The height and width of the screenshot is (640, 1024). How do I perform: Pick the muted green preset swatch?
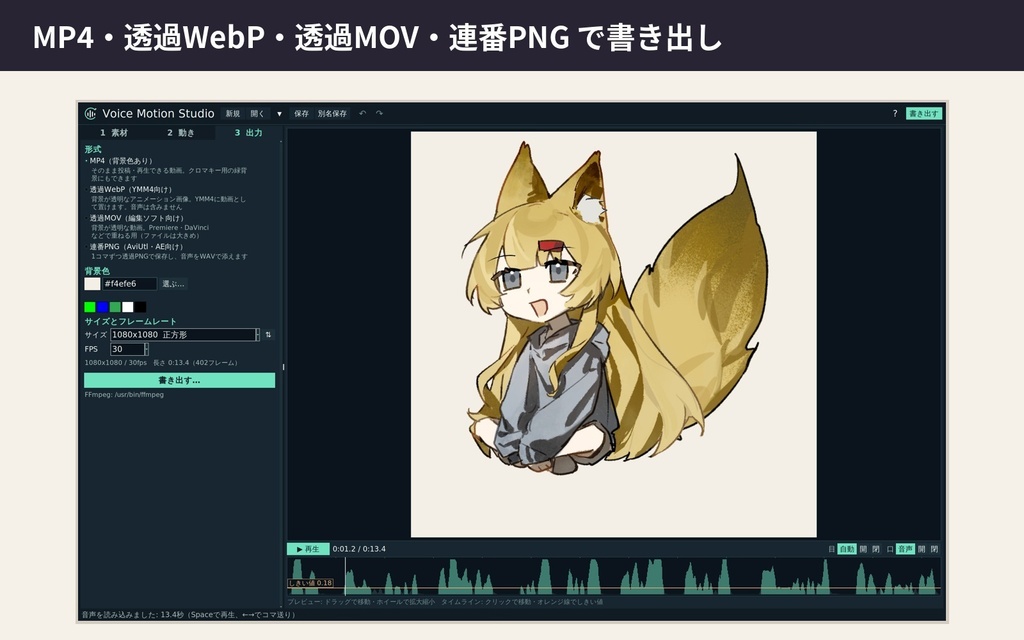point(115,307)
